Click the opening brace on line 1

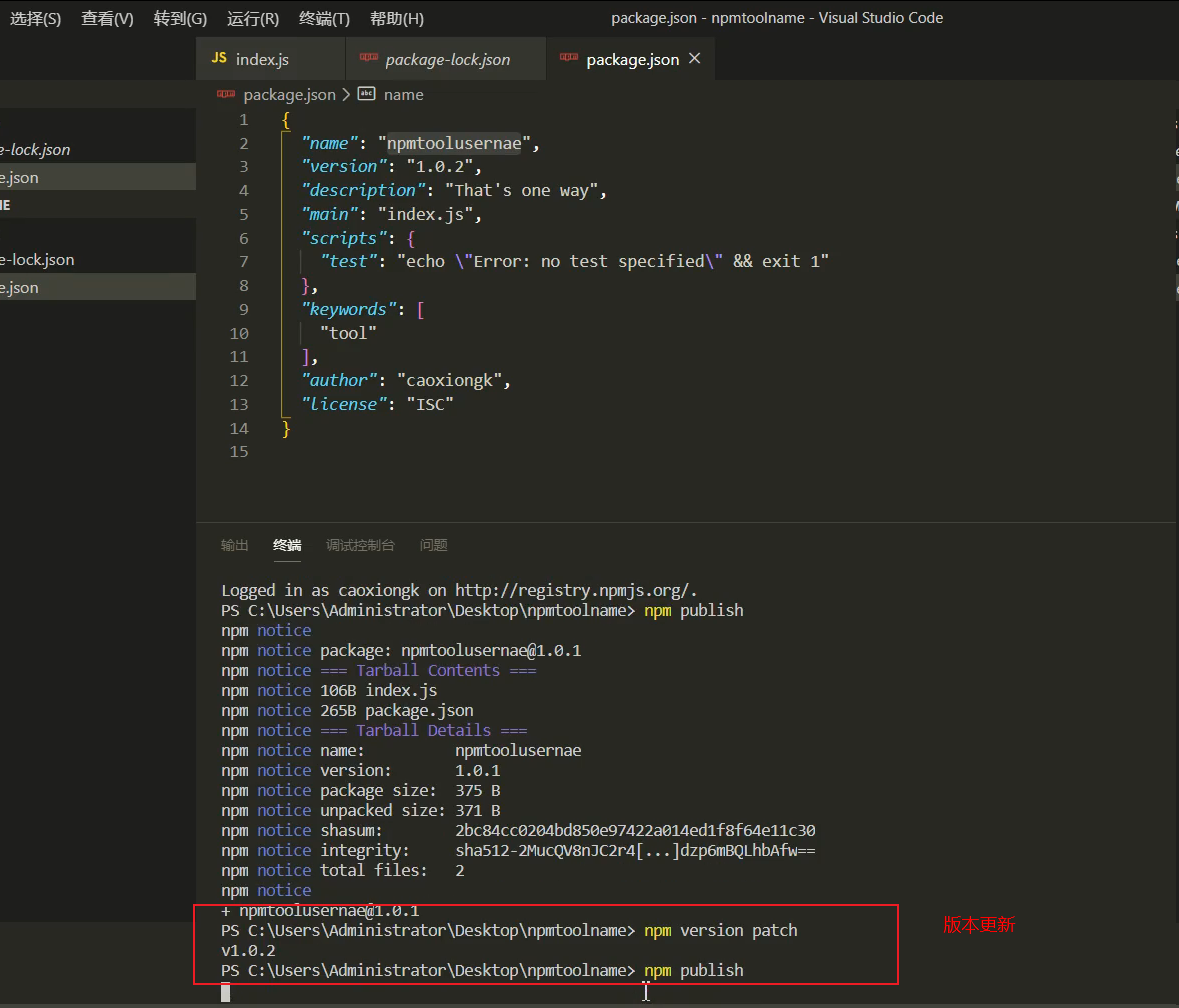tap(286, 120)
